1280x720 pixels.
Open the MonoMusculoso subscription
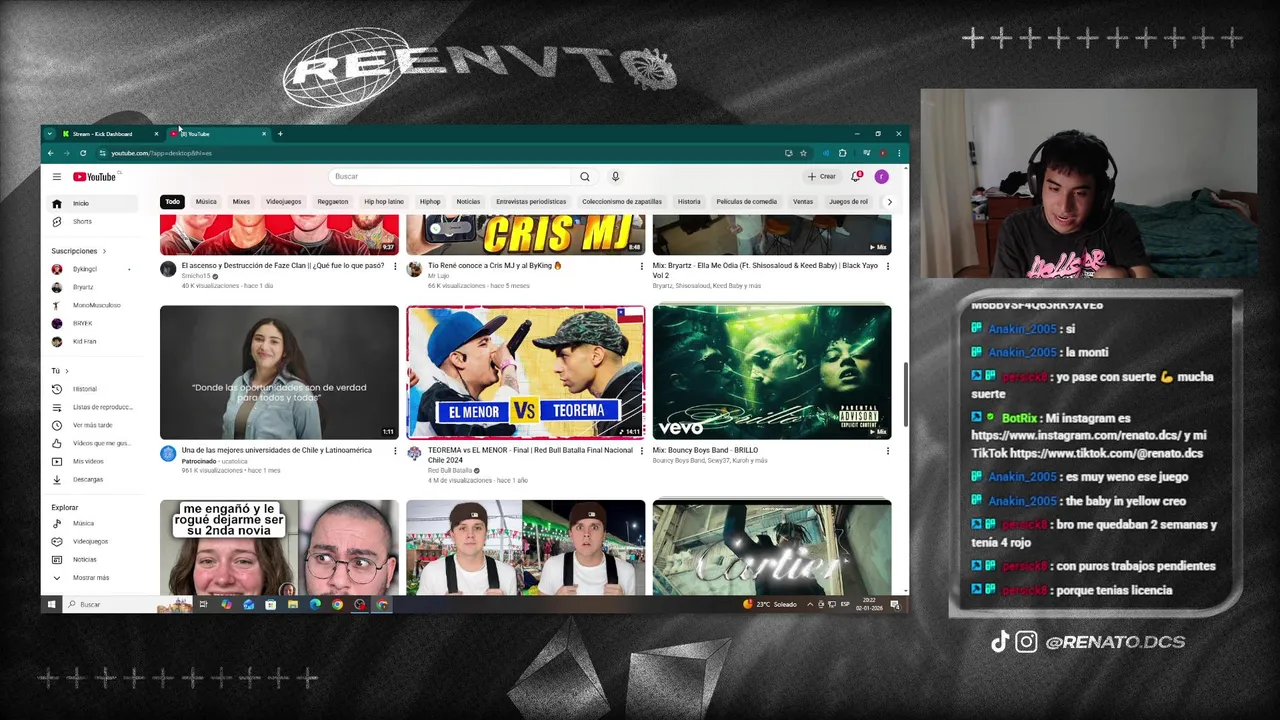[91, 305]
